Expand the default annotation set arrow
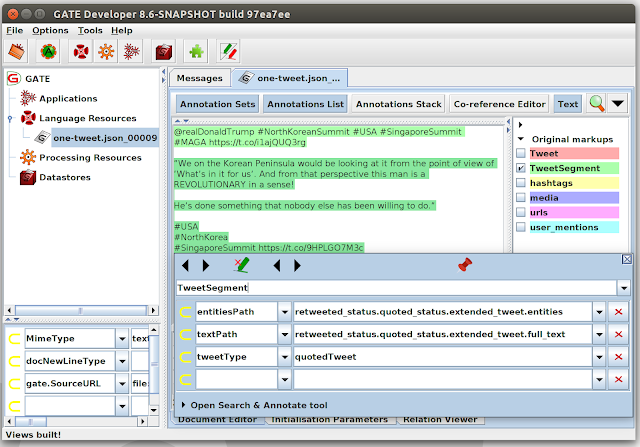640x447 pixels. coord(520,125)
